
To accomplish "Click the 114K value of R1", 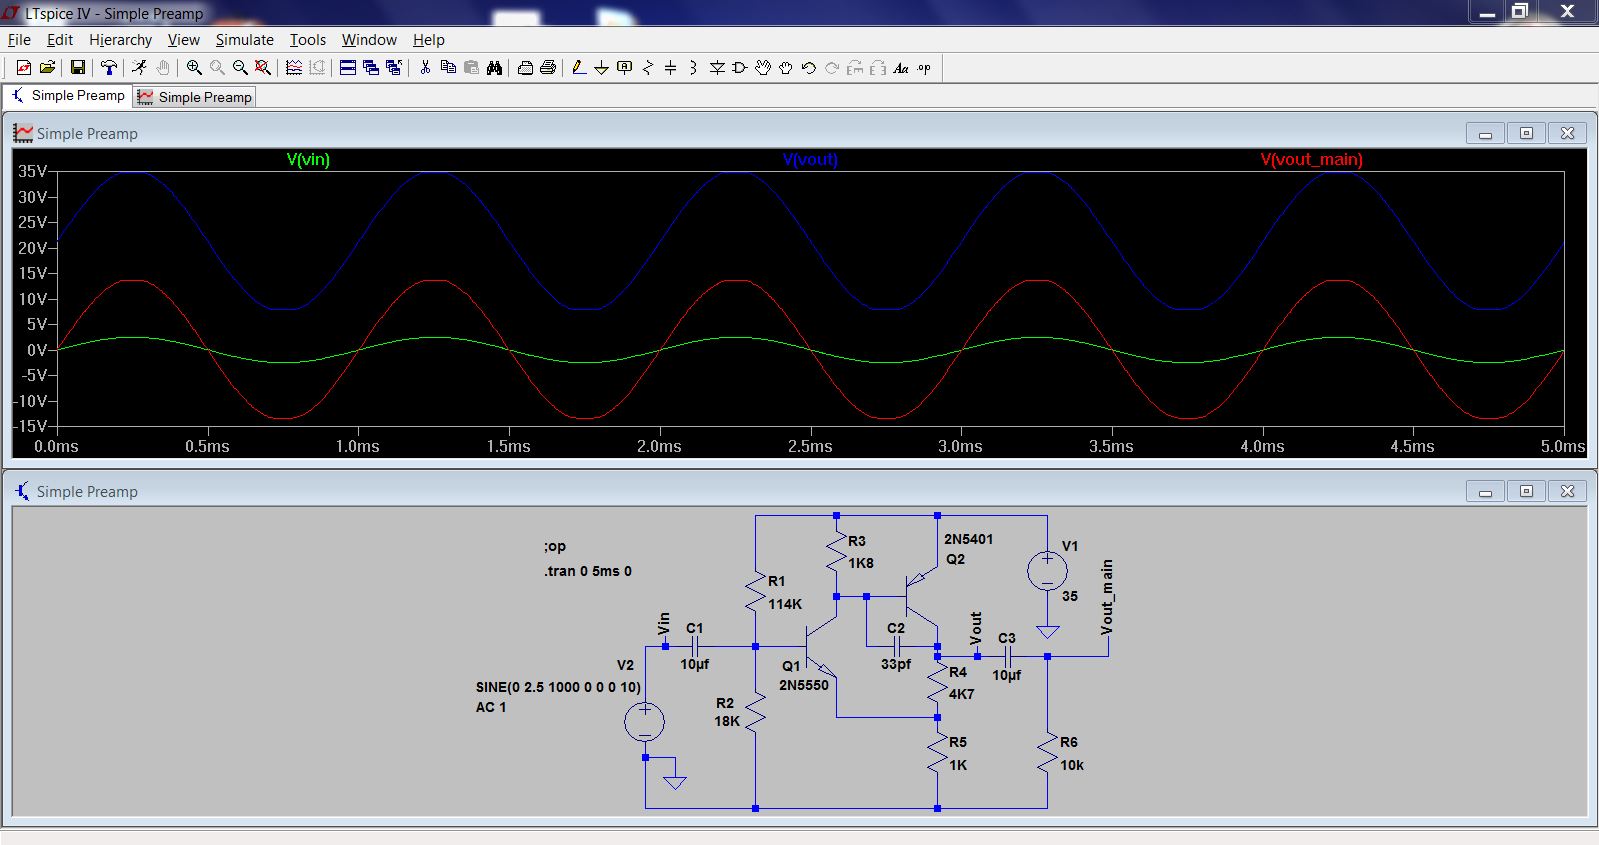I will pos(785,604).
